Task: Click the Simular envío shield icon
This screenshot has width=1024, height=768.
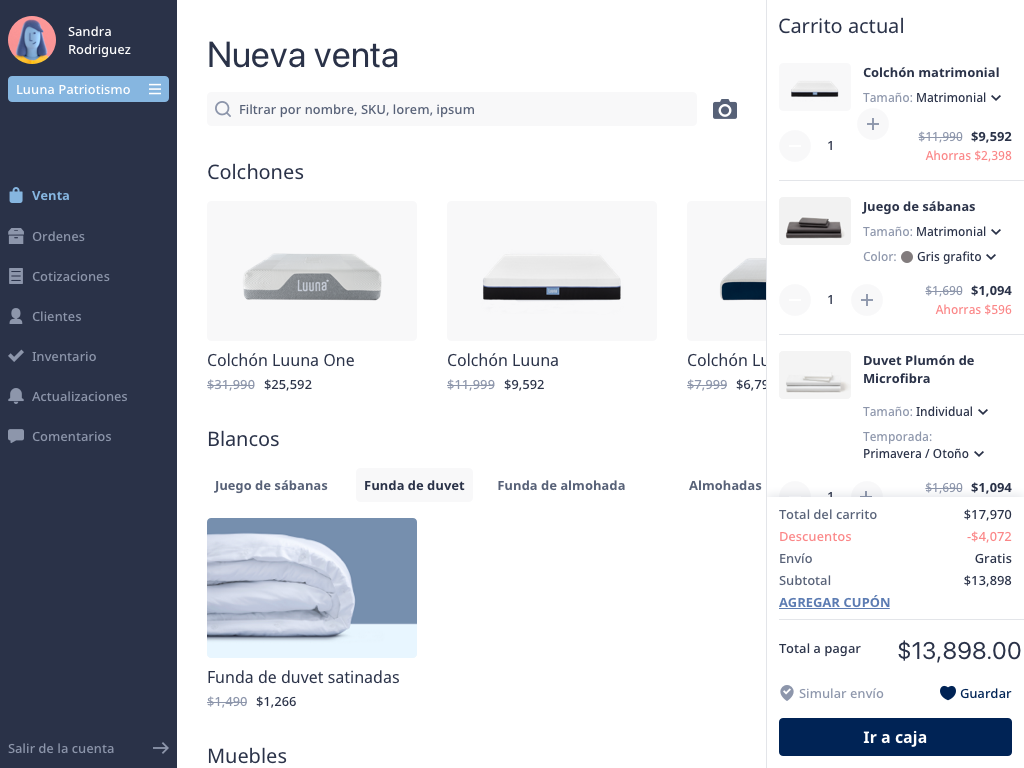Action: pos(787,693)
